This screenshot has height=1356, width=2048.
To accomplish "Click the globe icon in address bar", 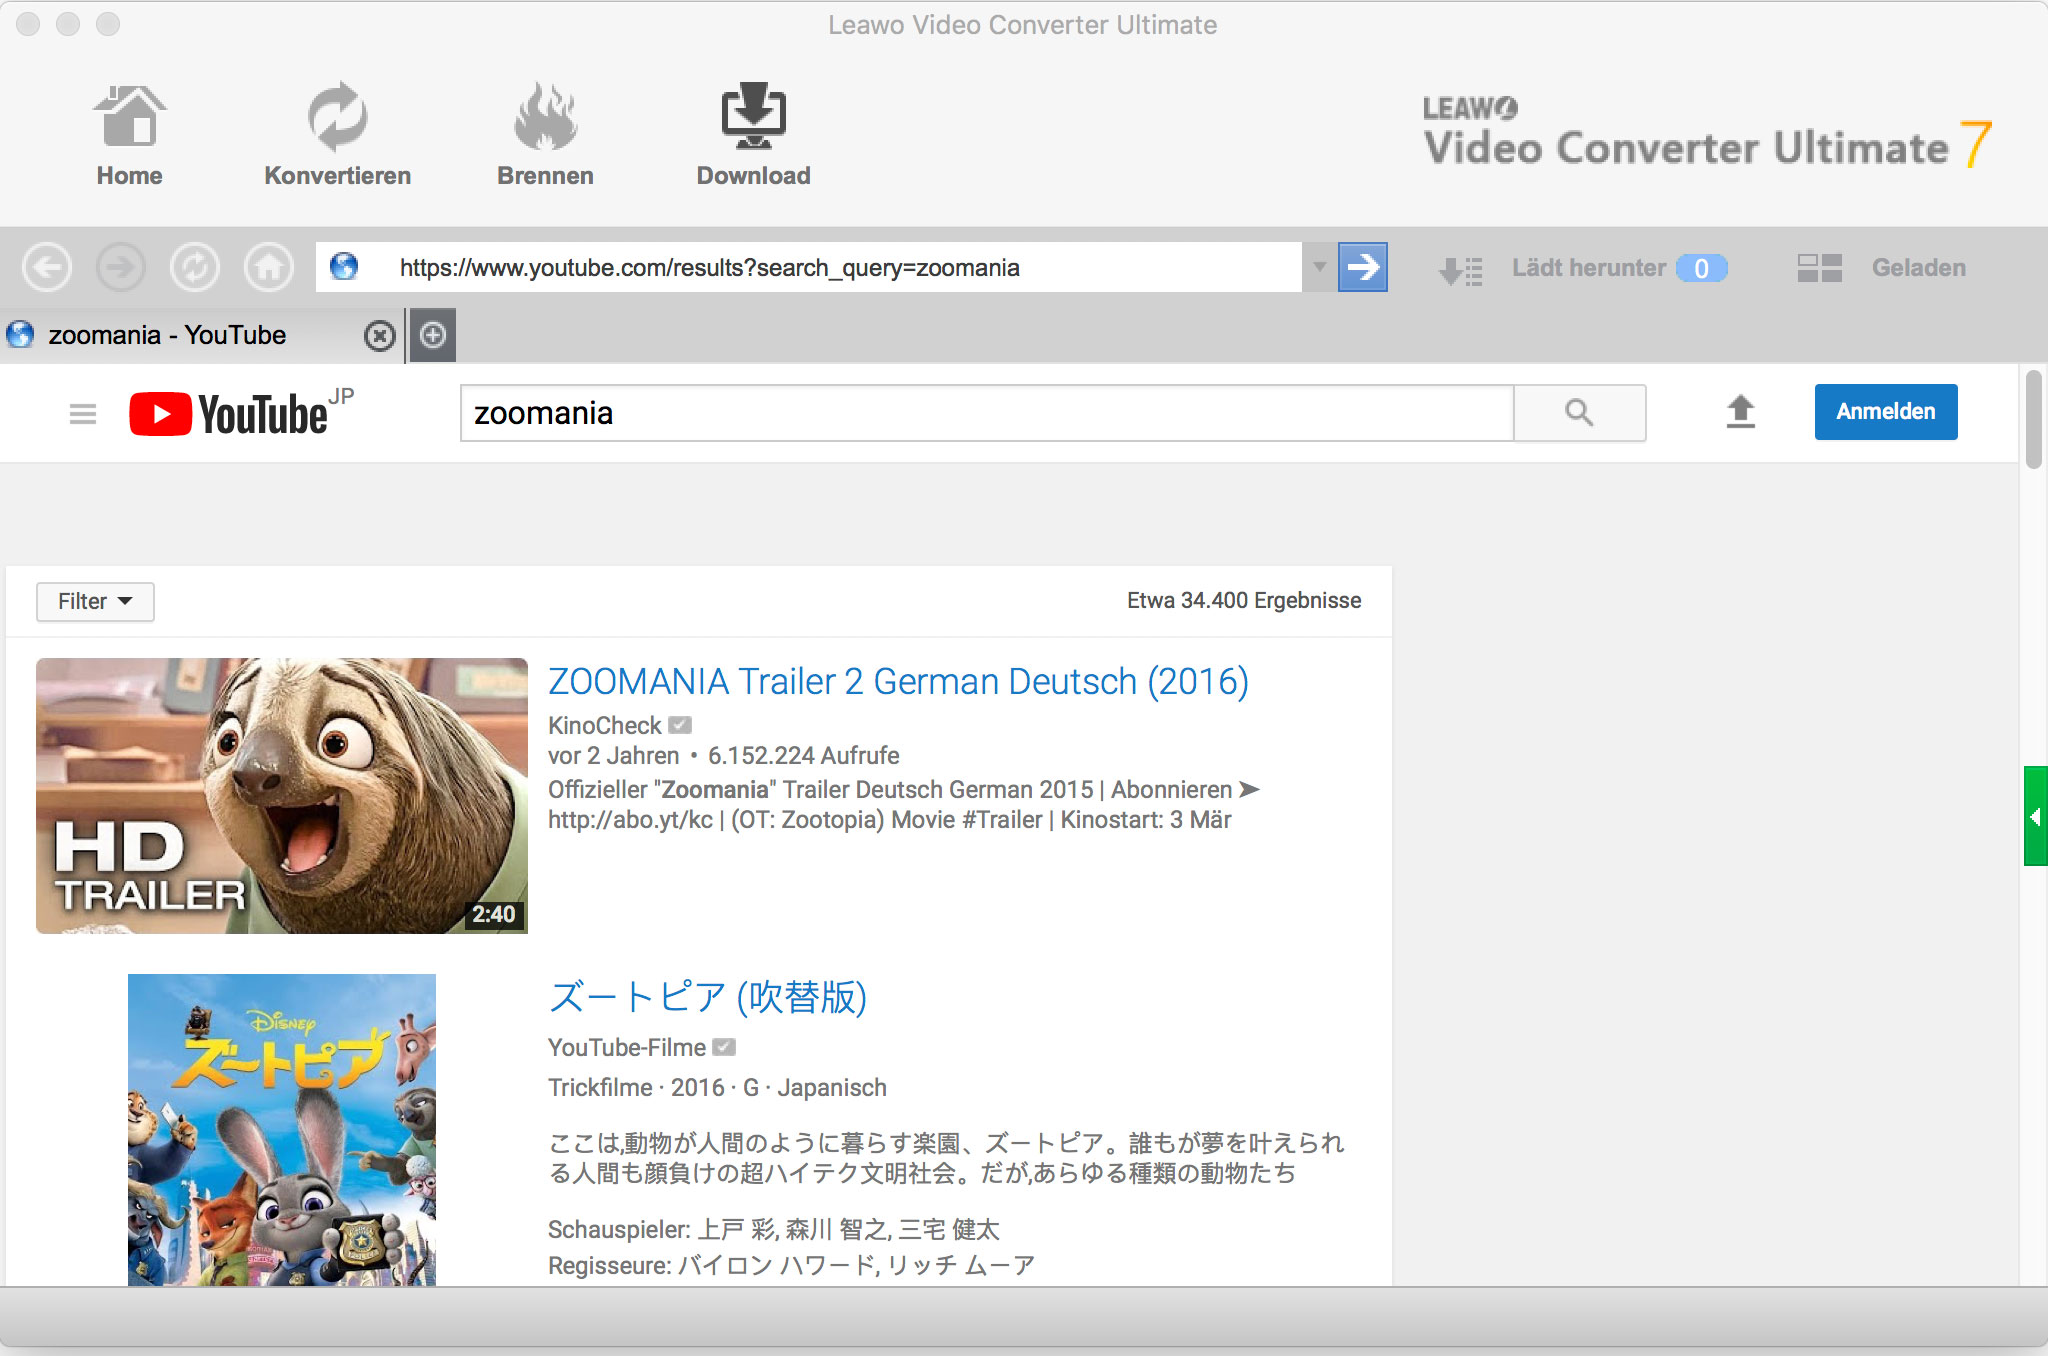I will click(344, 267).
